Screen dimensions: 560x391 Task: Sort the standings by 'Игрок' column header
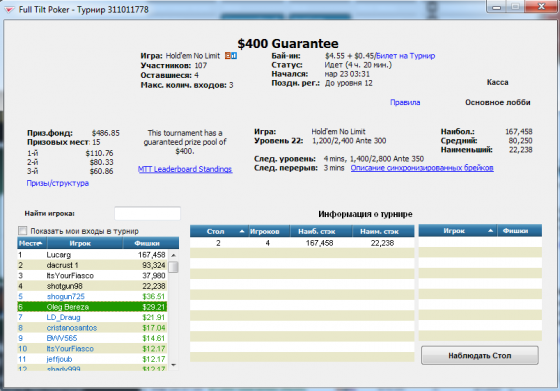(85, 243)
